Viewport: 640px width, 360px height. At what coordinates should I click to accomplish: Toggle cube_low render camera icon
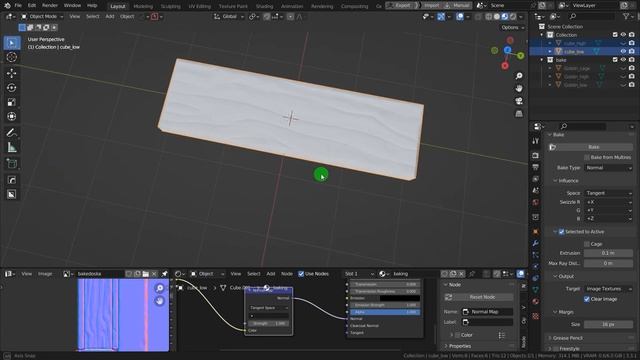[631, 51]
